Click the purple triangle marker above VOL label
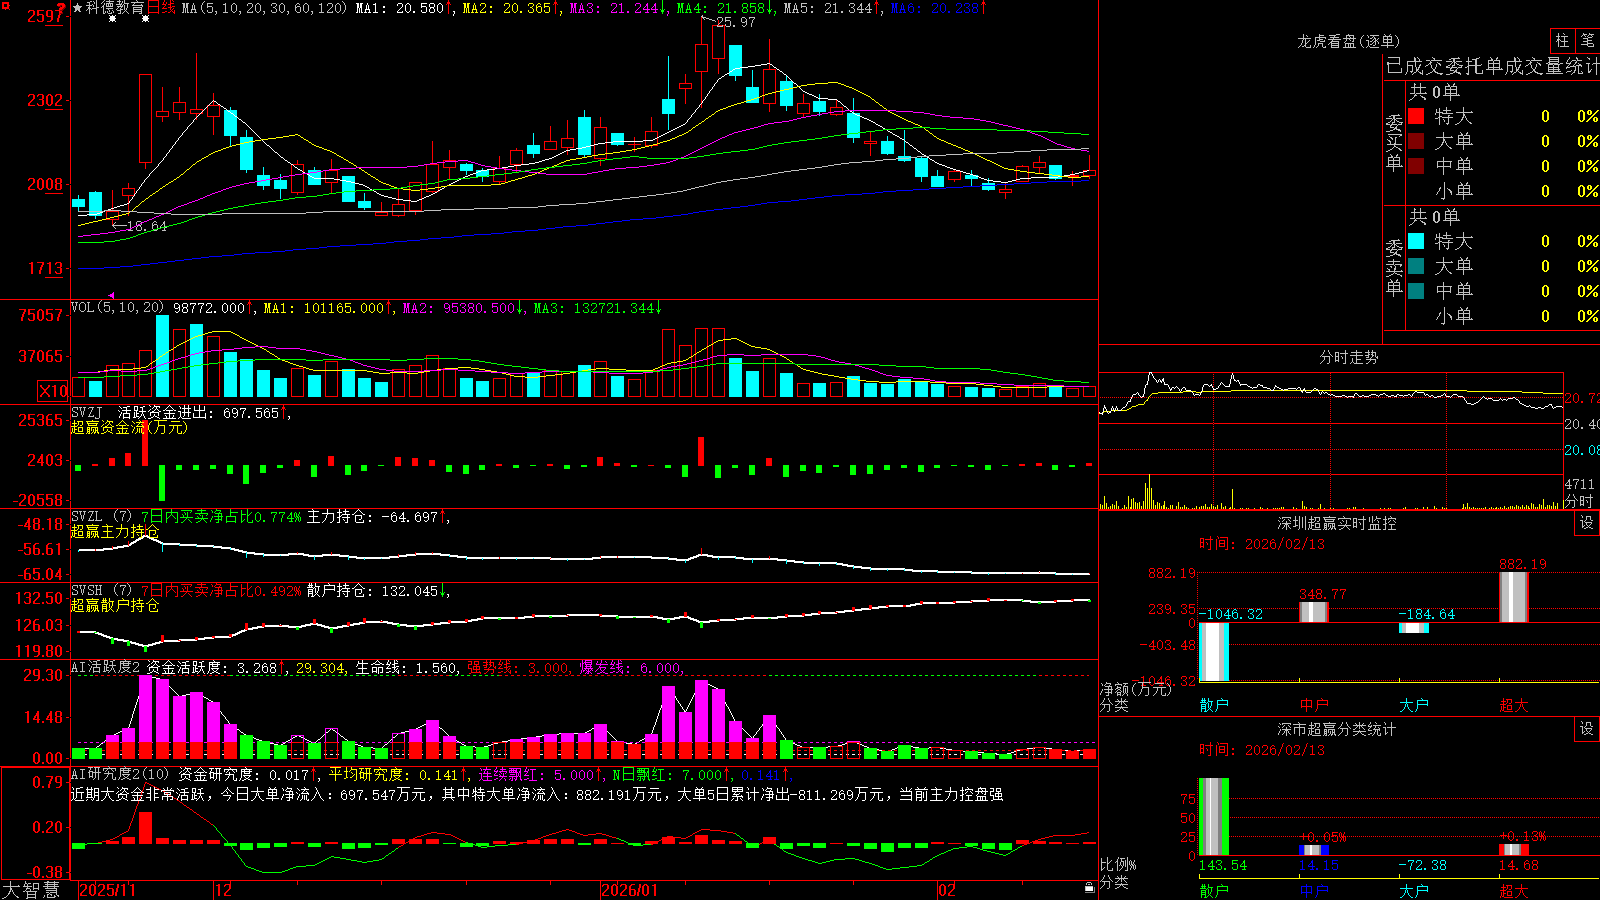 (x=111, y=295)
